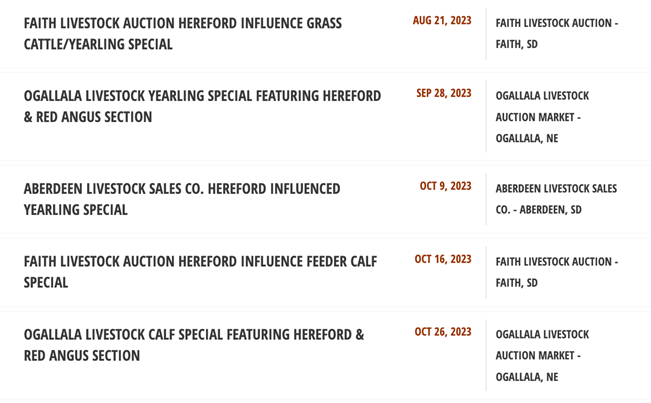Open Ogallala, NE location for September 28 sale
The width and height of the screenshot is (651, 403).
pyautogui.click(x=542, y=117)
